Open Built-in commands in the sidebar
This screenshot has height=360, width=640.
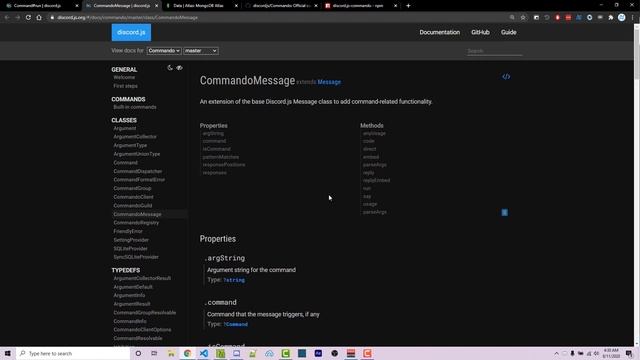click(135, 107)
